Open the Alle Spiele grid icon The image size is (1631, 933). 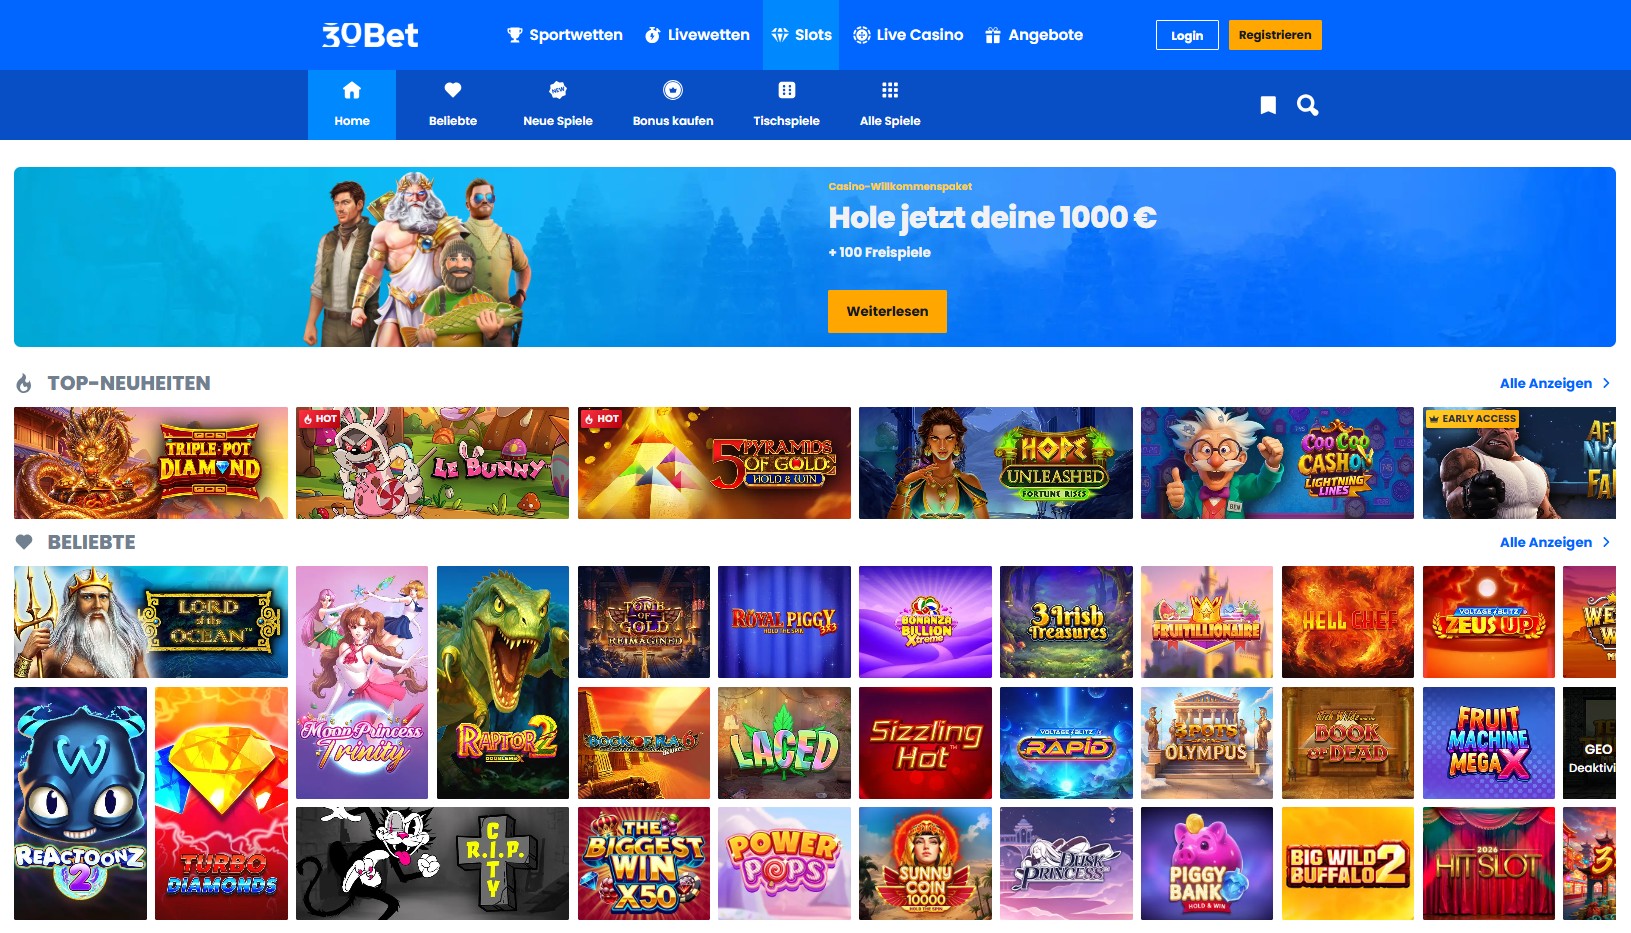coord(890,90)
